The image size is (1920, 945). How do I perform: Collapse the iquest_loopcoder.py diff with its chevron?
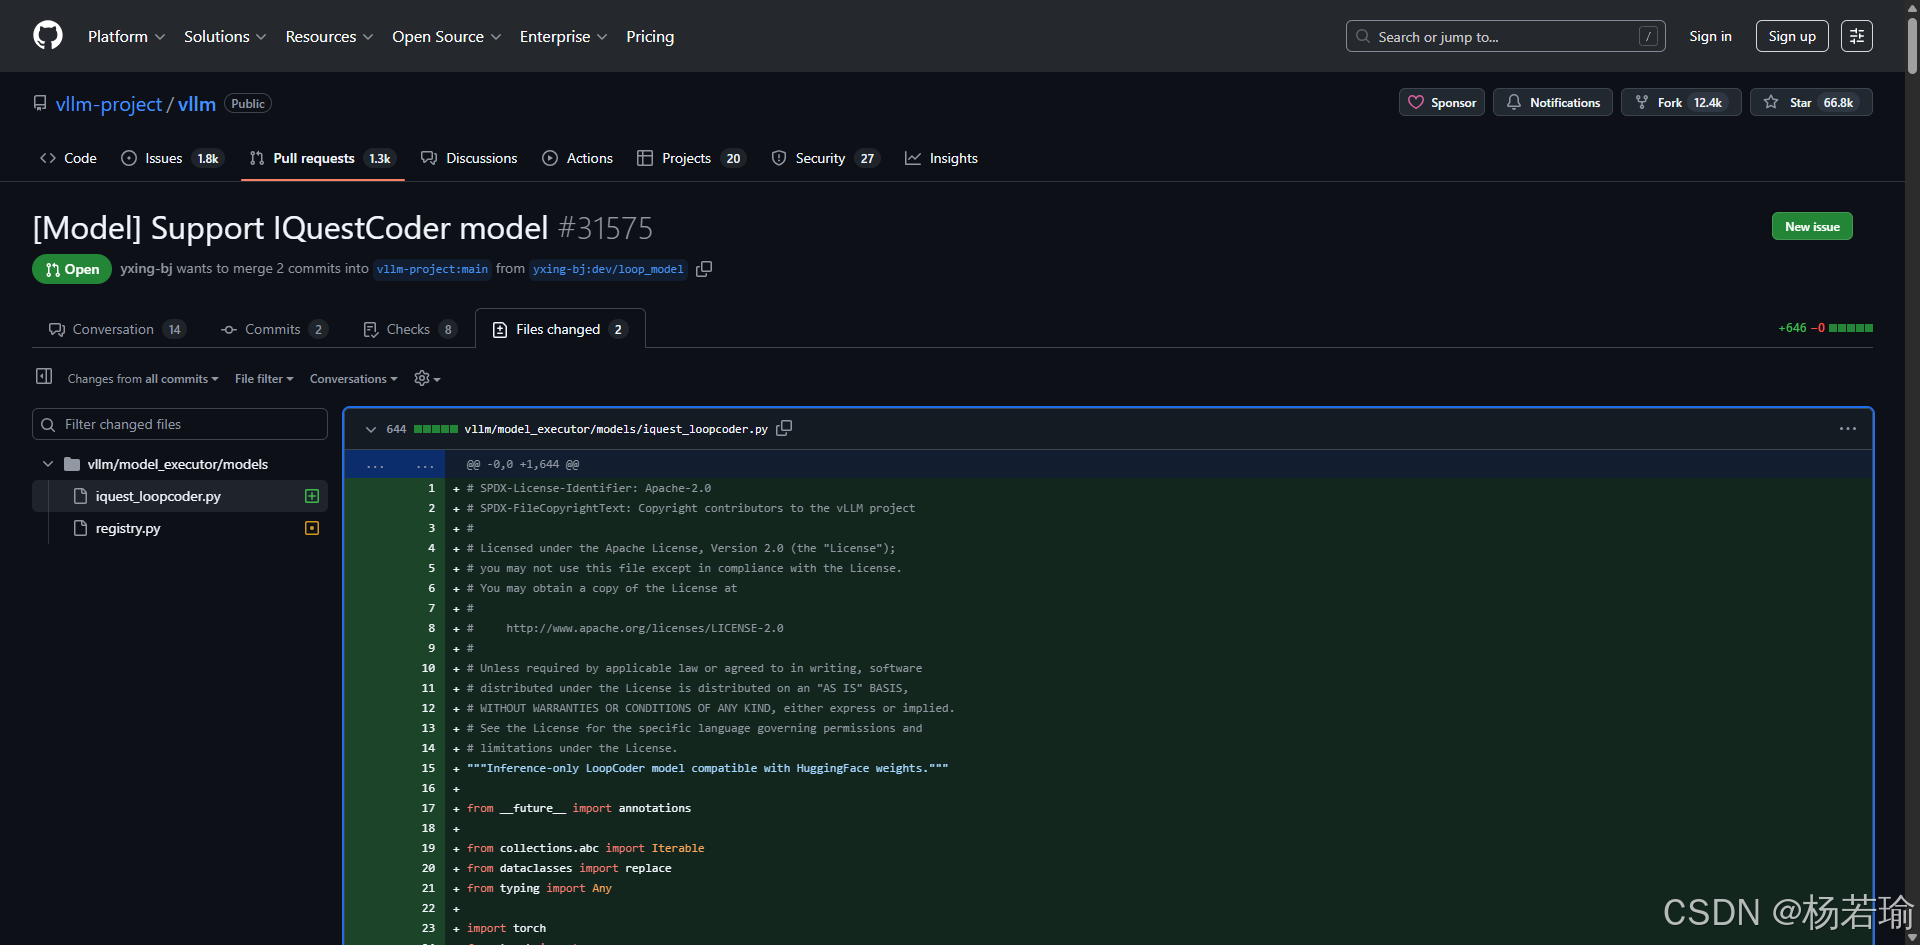[x=370, y=428]
